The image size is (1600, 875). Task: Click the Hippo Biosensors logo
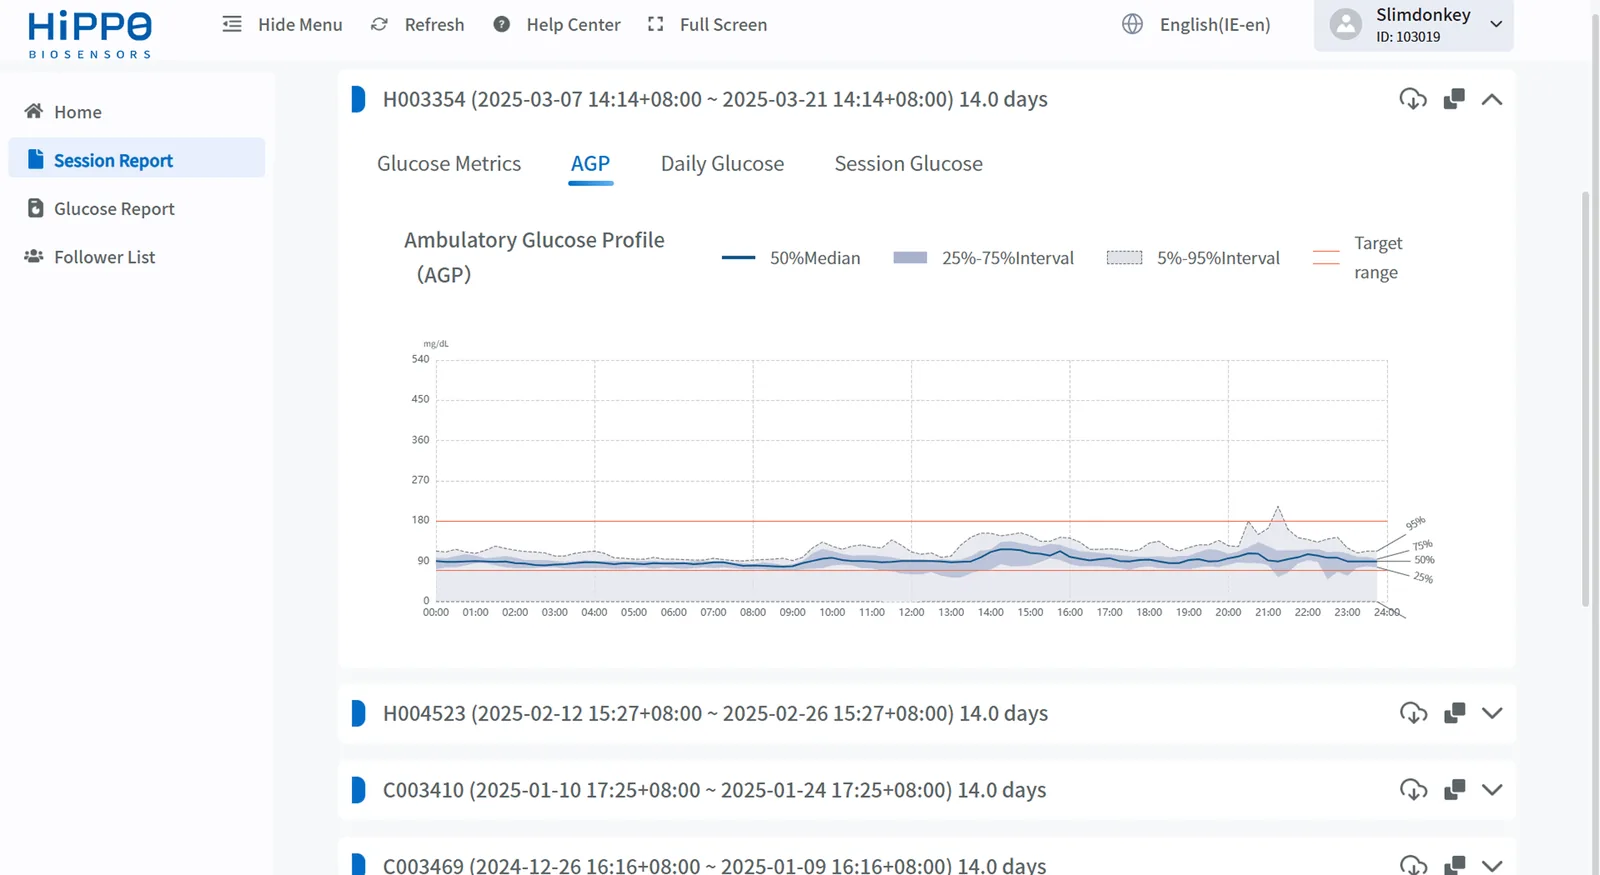(x=90, y=36)
